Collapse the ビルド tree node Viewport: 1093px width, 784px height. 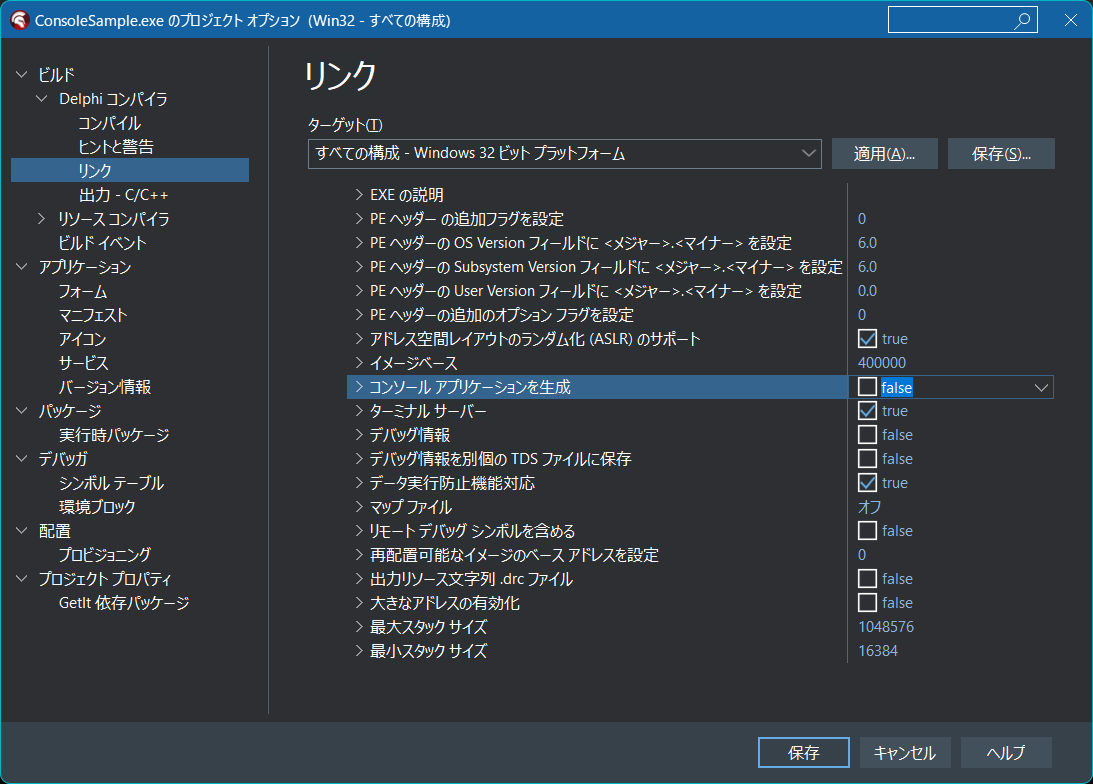point(22,74)
